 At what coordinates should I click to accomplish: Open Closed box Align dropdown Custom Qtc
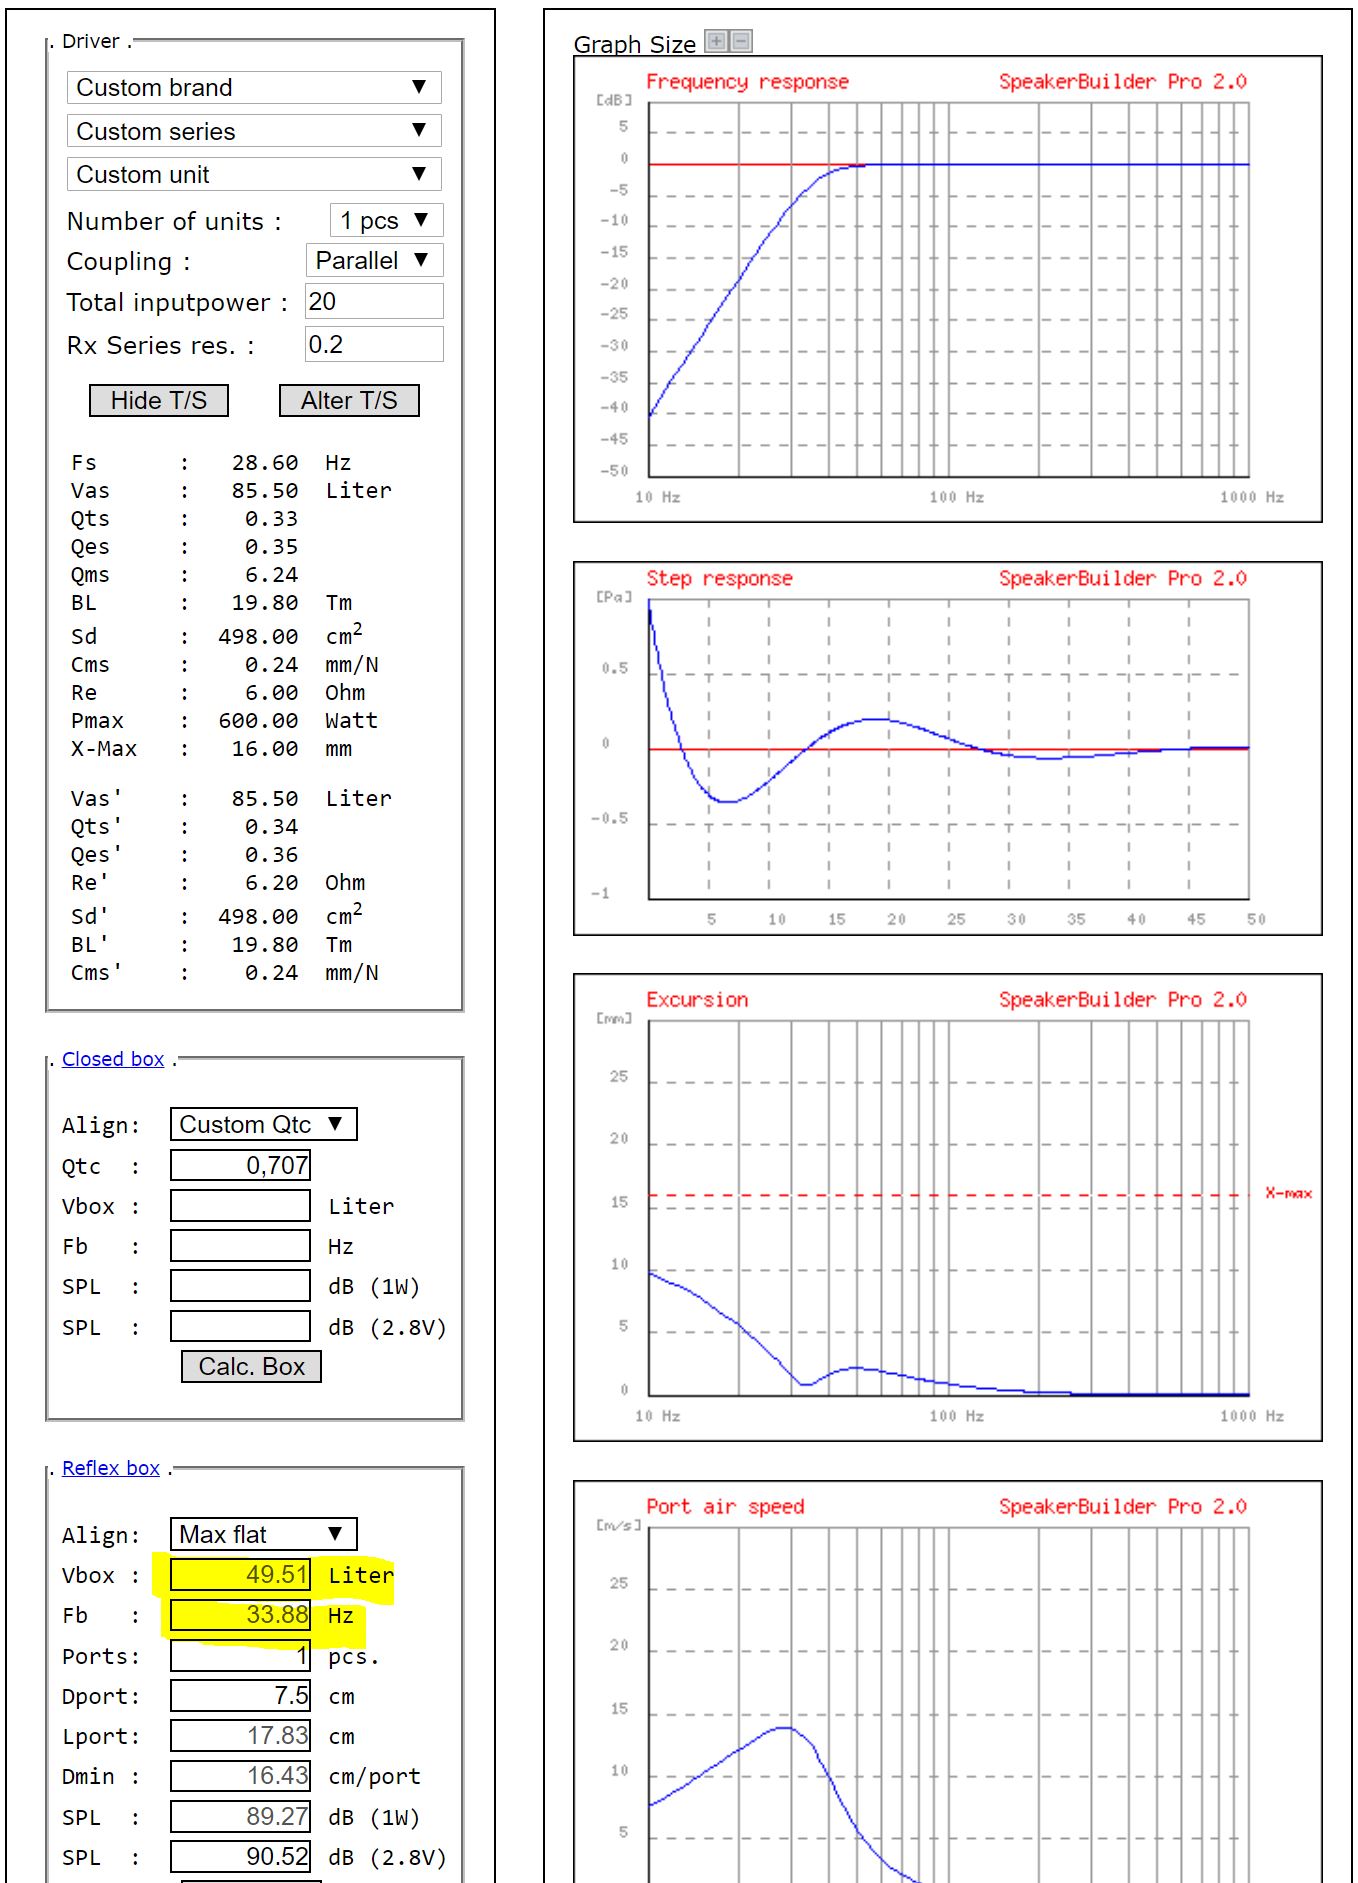tap(263, 1124)
